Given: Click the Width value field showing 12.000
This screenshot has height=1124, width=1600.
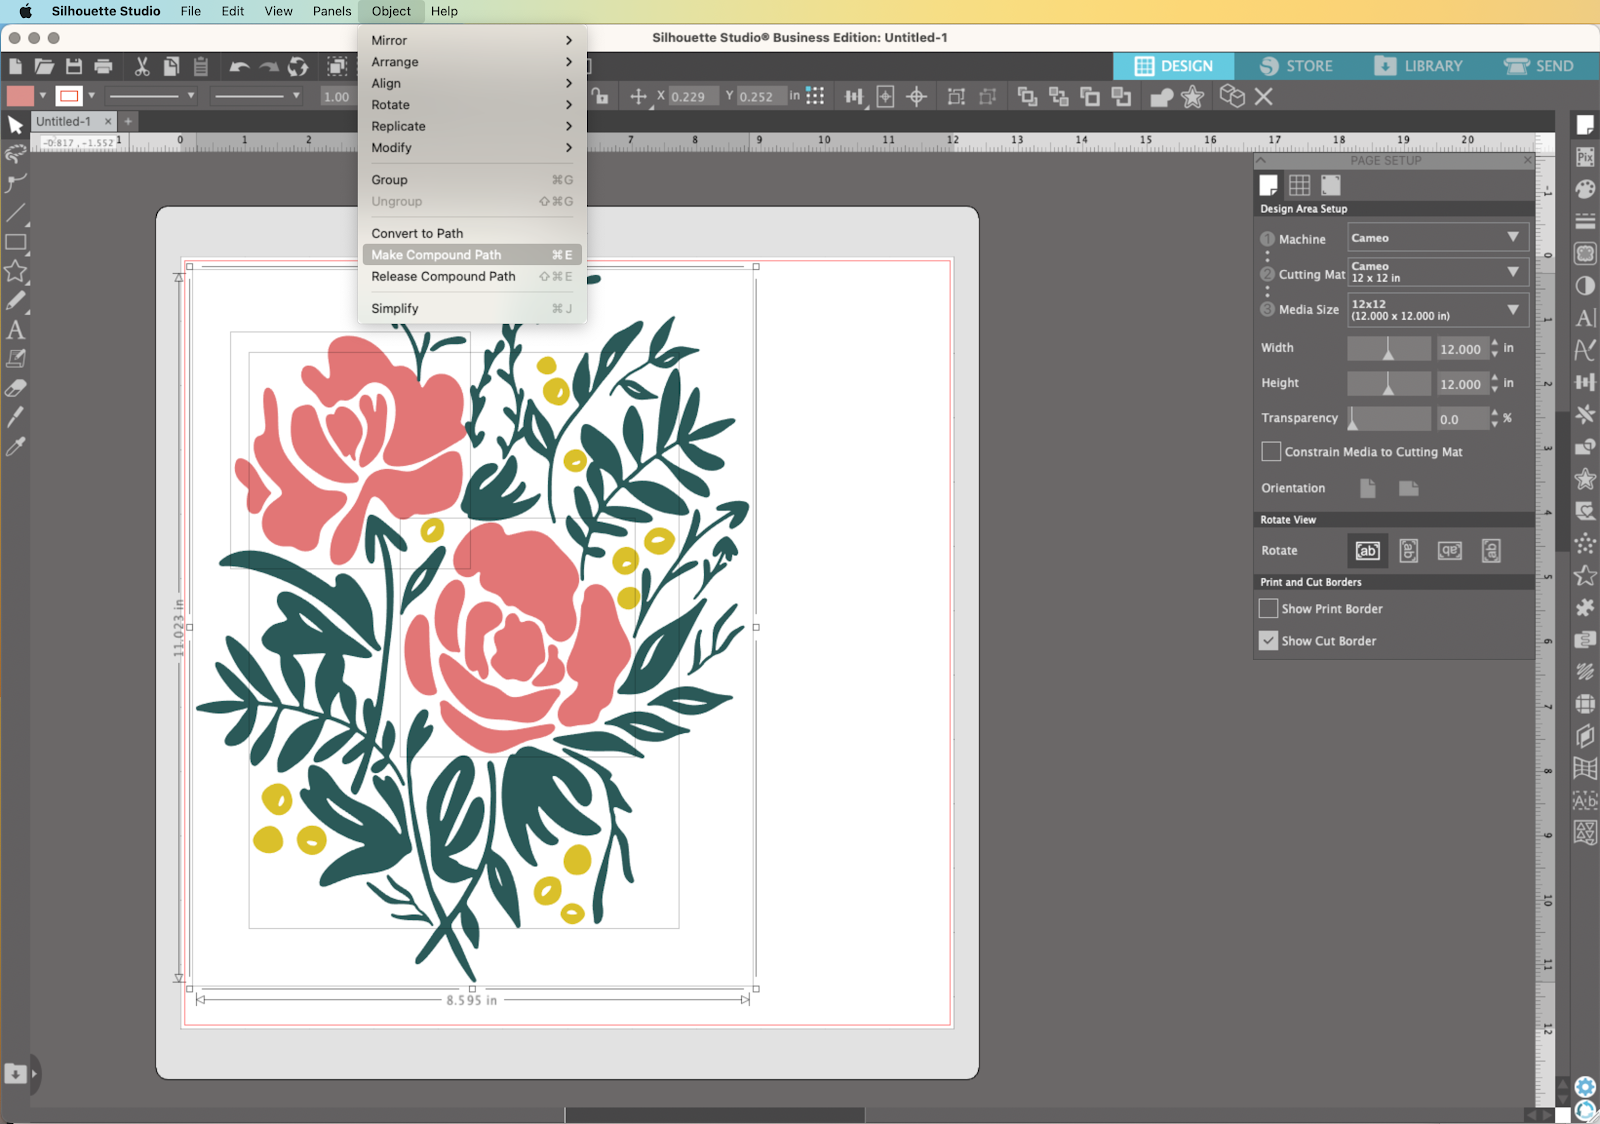Looking at the screenshot, I should pyautogui.click(x=1461, y=349).
